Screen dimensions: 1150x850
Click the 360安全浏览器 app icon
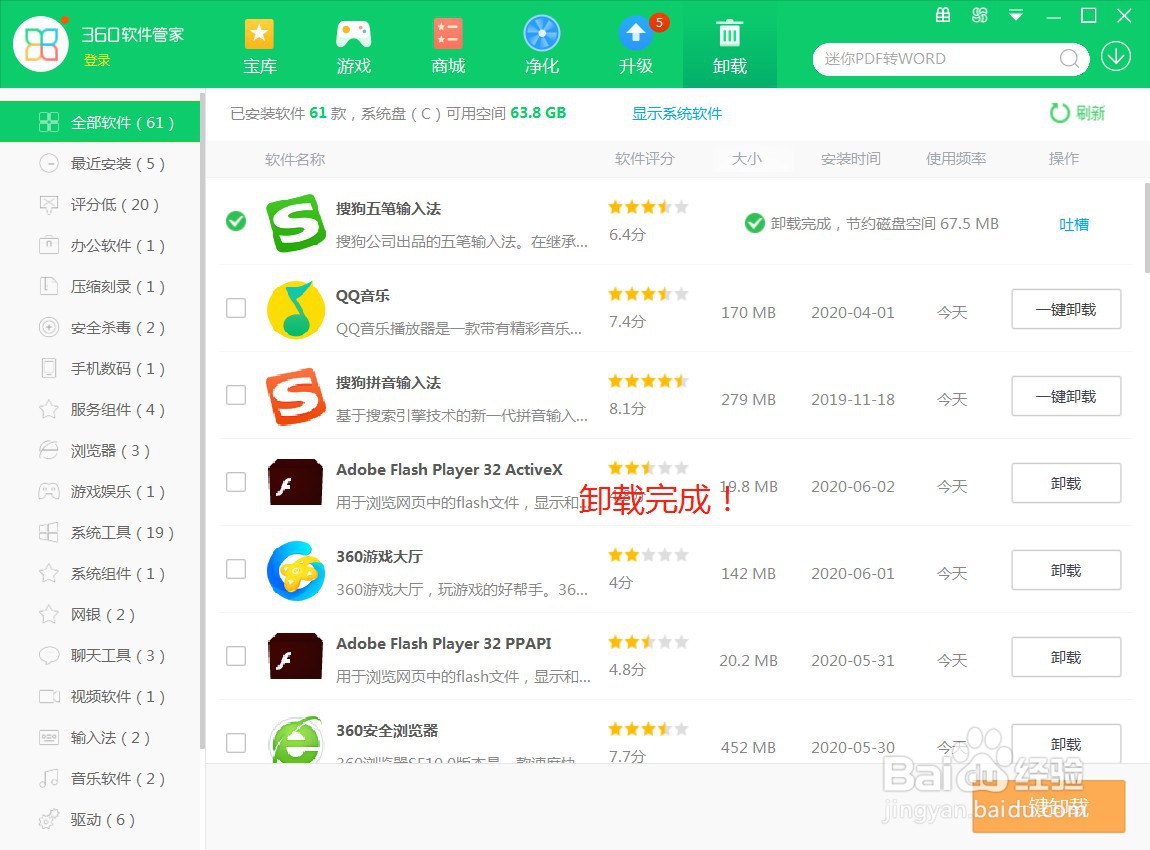coord(296,739)
